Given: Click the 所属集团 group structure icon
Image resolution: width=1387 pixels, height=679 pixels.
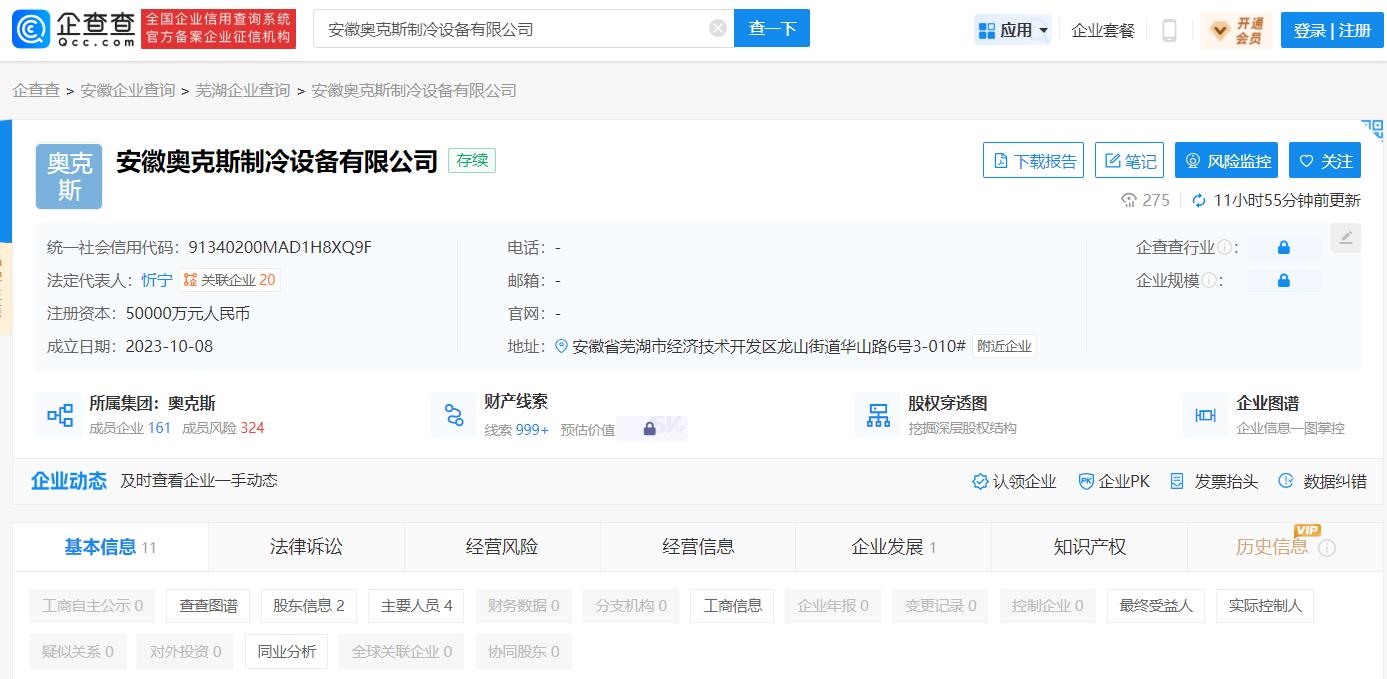Looking at the screenshot, I should click(60, 415).
